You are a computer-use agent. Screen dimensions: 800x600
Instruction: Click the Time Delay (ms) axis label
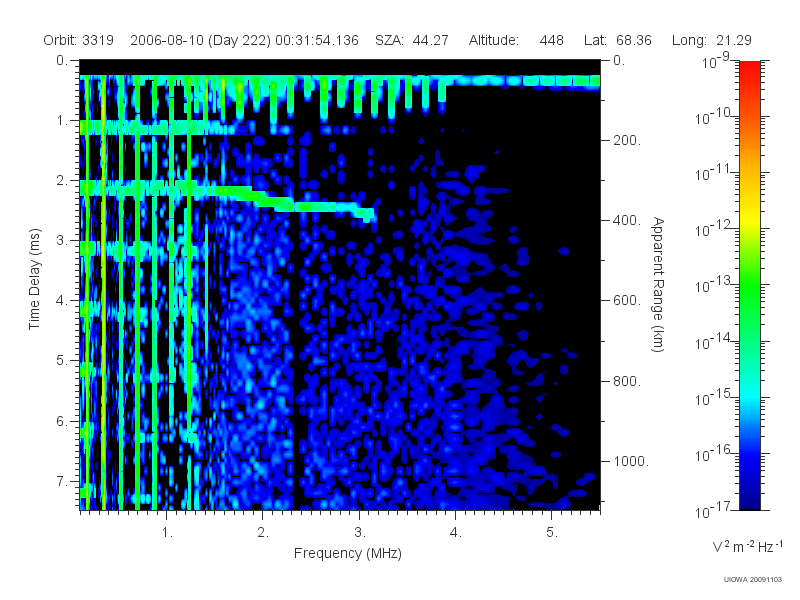pos(34,279)
